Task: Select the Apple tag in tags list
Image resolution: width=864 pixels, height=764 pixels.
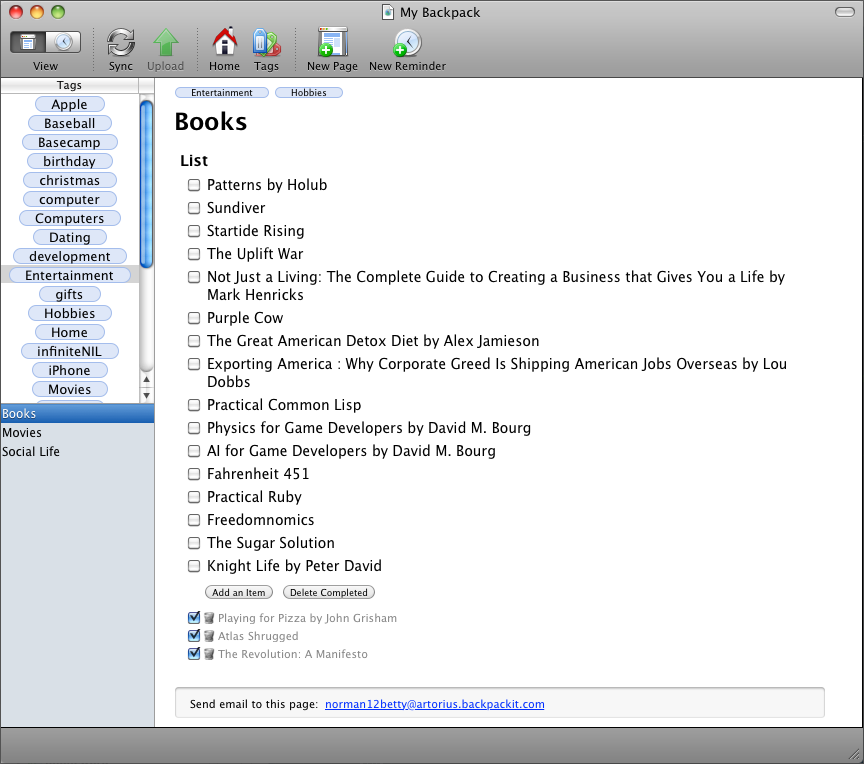Action: pos(69,105)
